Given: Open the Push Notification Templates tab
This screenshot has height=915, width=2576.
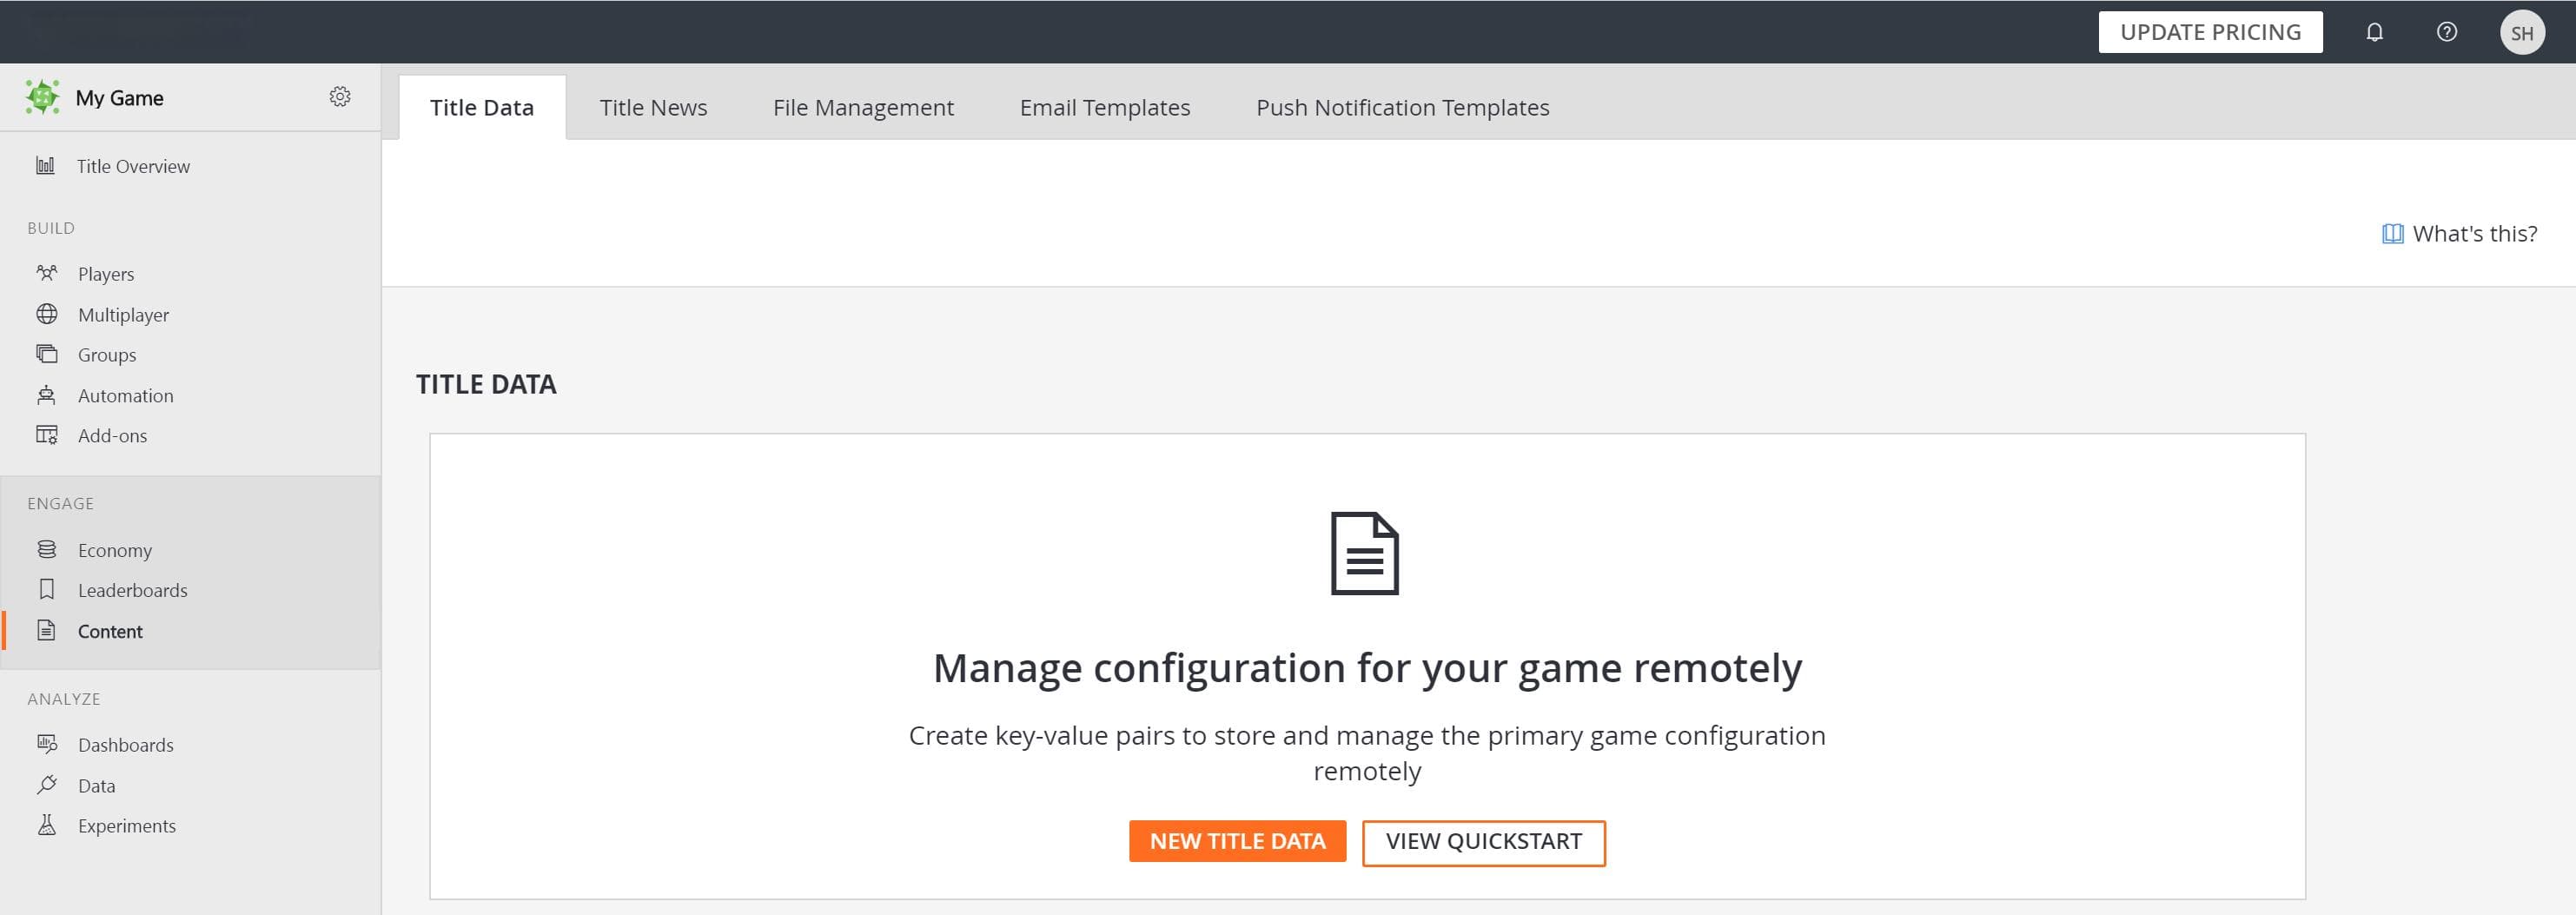Looking at the screenshot, I should coord(1403,107).
